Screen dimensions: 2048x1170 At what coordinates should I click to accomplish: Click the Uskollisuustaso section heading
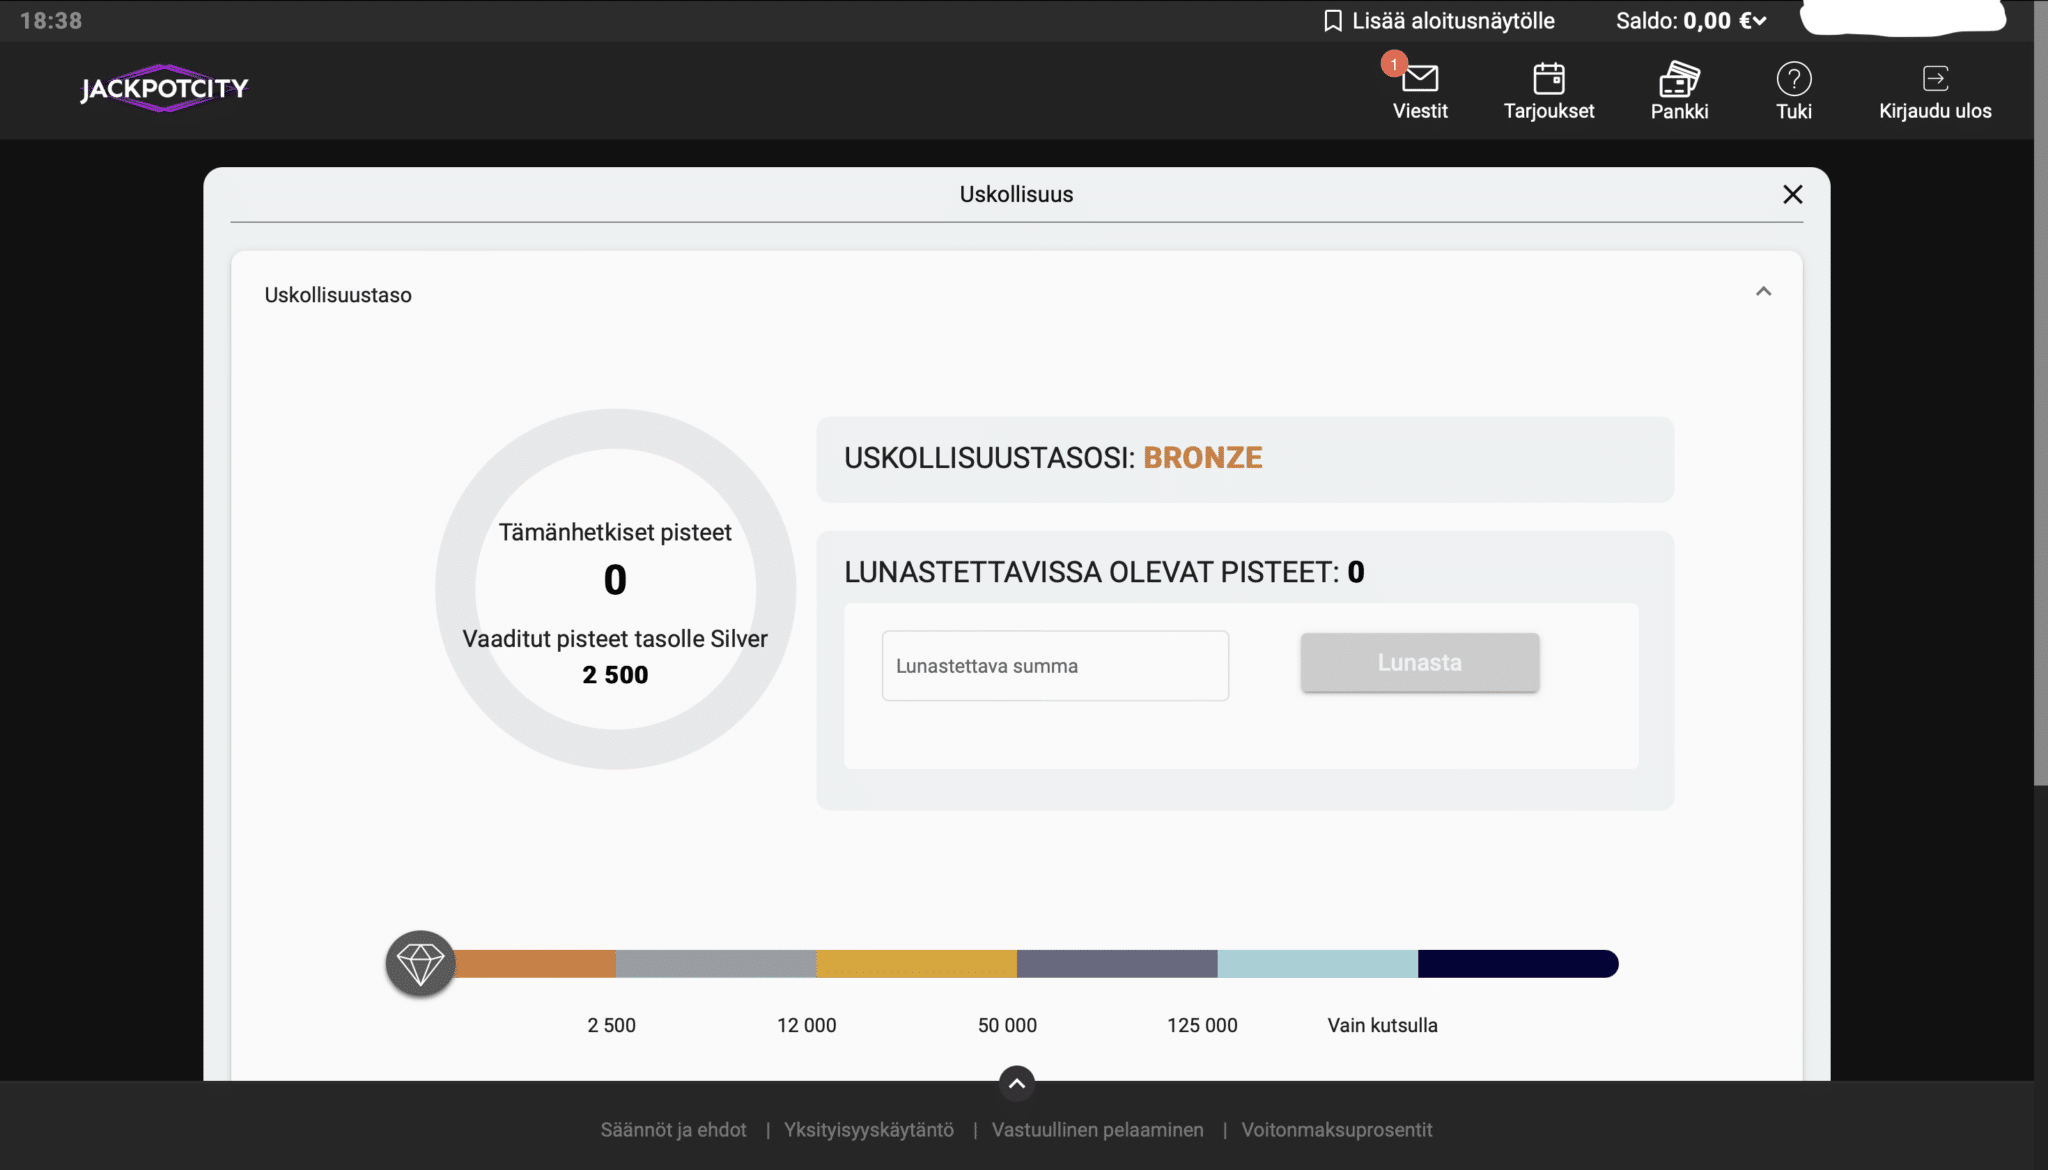[338, 295]
